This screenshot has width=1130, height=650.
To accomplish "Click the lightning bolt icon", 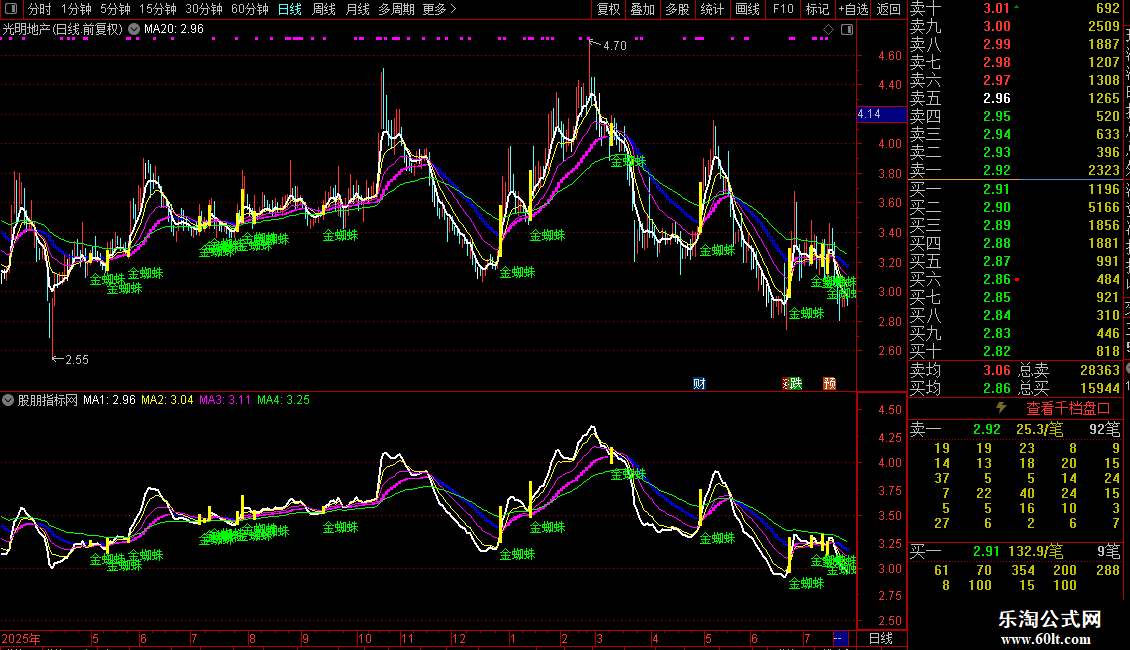I will pyautogui.click(x=1001, y=408).
